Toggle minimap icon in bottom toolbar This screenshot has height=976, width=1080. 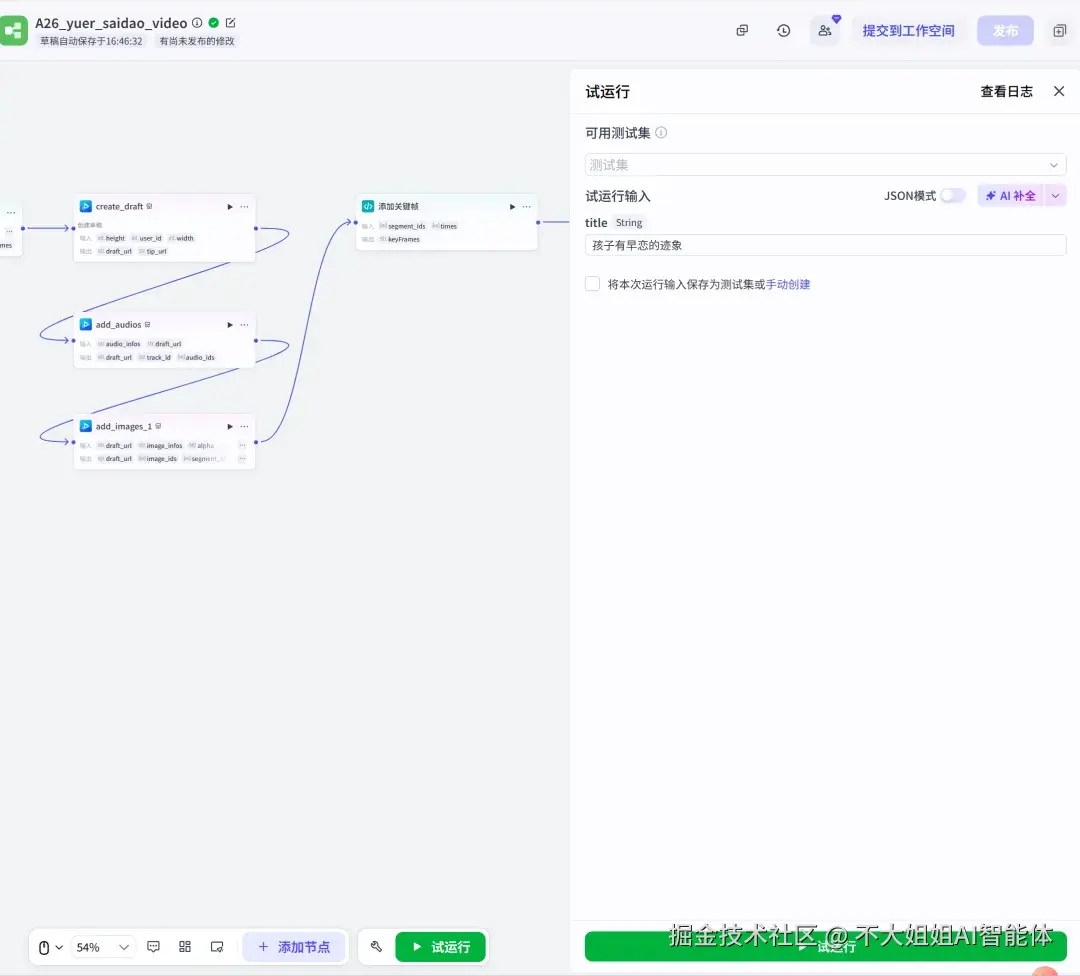pos(217,947)
